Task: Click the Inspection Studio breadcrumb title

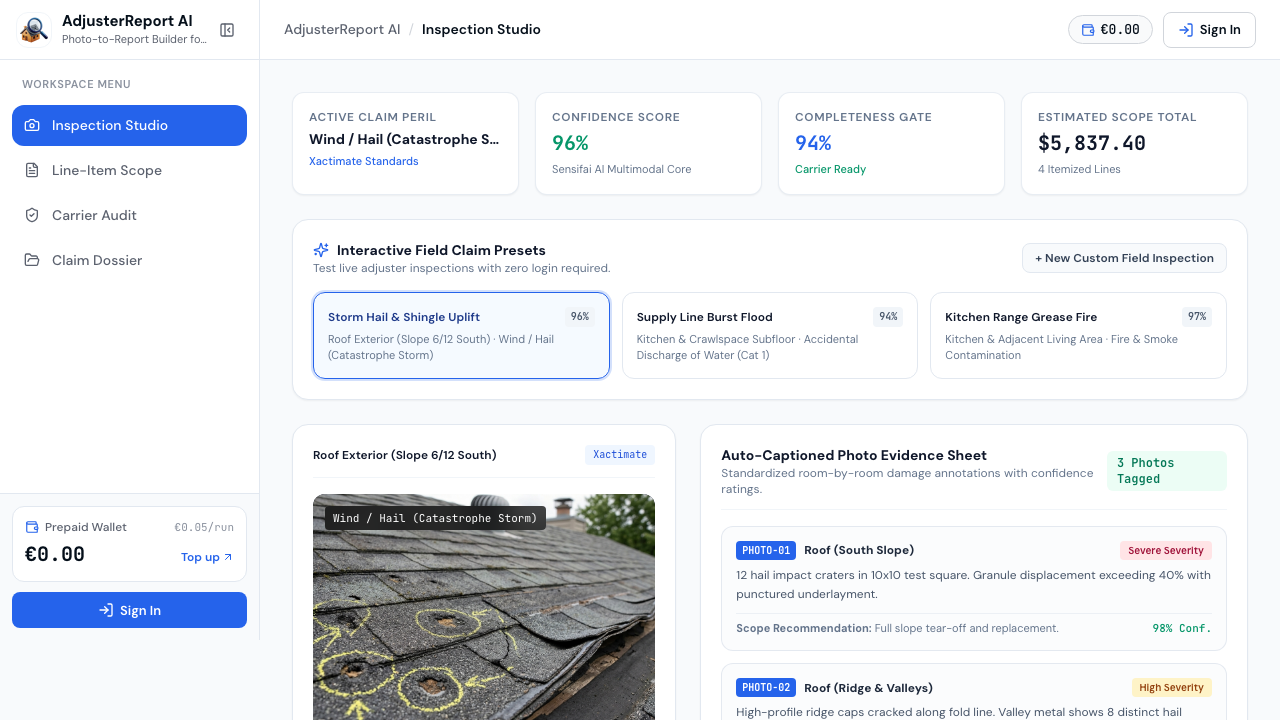Action: (x=481, y=30)
